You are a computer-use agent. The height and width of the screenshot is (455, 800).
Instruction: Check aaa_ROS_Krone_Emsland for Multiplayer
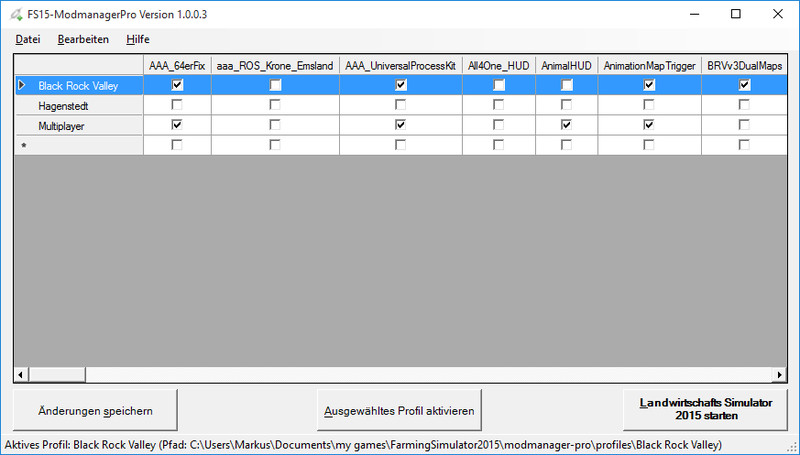pos(275,125)
